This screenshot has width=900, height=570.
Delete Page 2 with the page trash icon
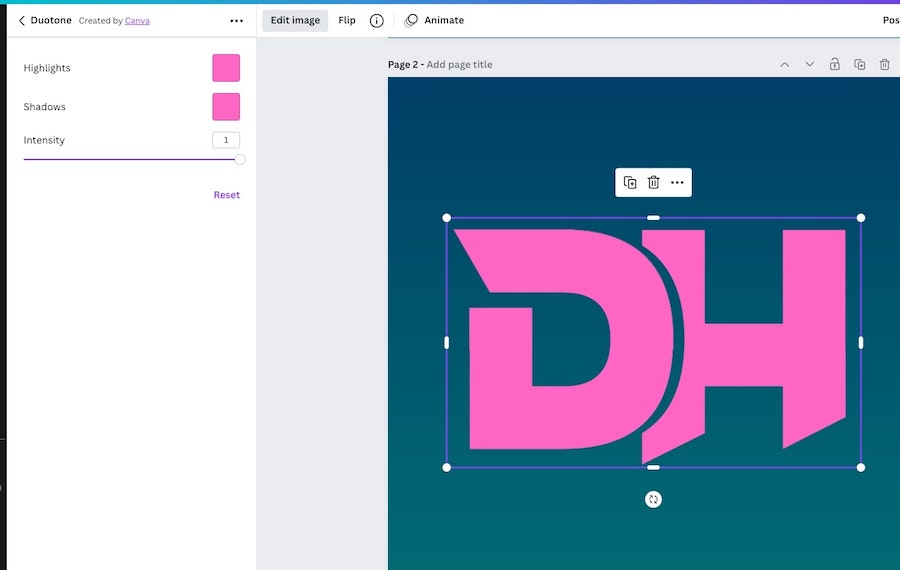coord(884,64)
